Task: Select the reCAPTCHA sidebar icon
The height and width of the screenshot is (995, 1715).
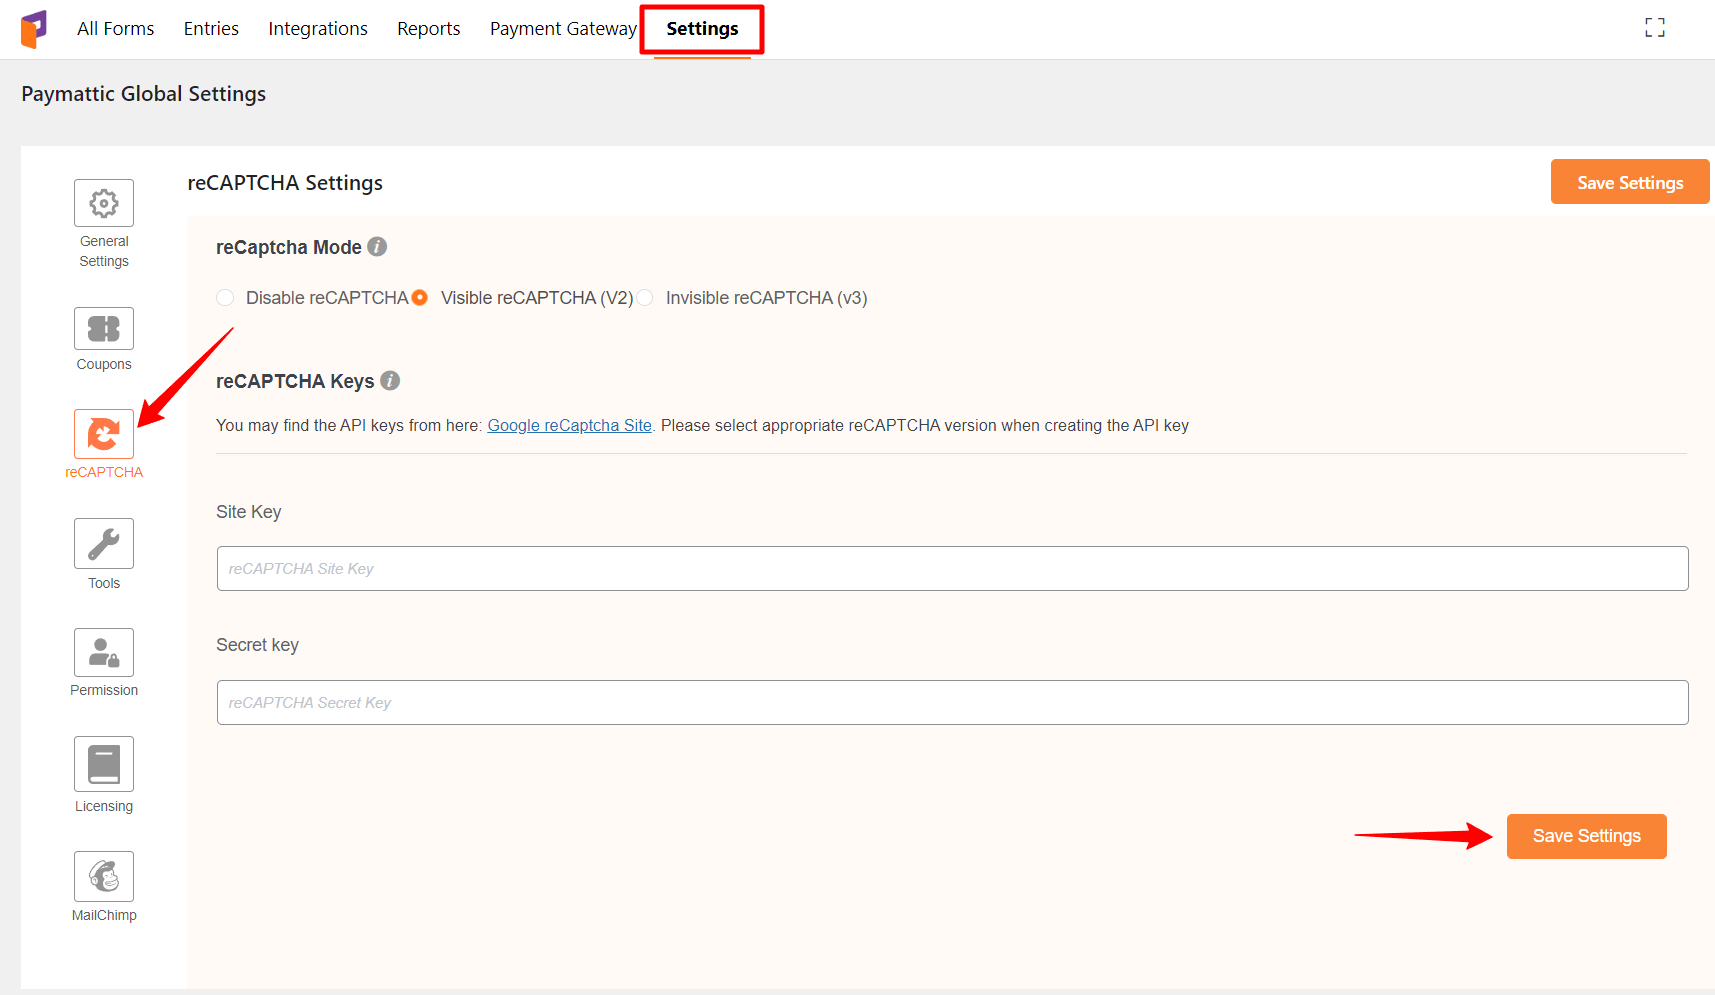Action: 104,434
